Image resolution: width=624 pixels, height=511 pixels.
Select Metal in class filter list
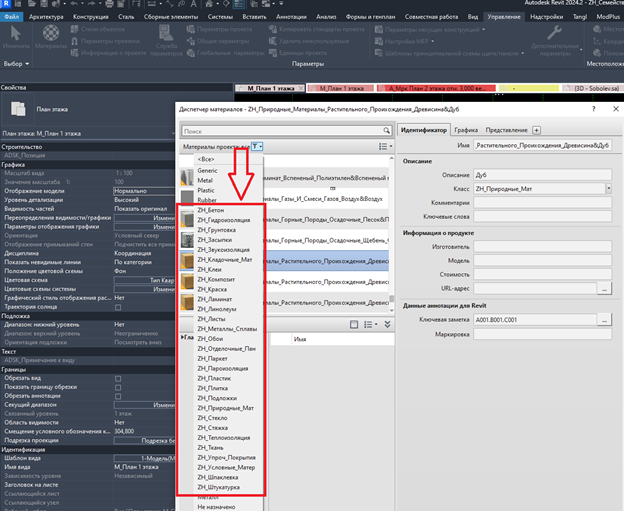(x=205, y=180)
